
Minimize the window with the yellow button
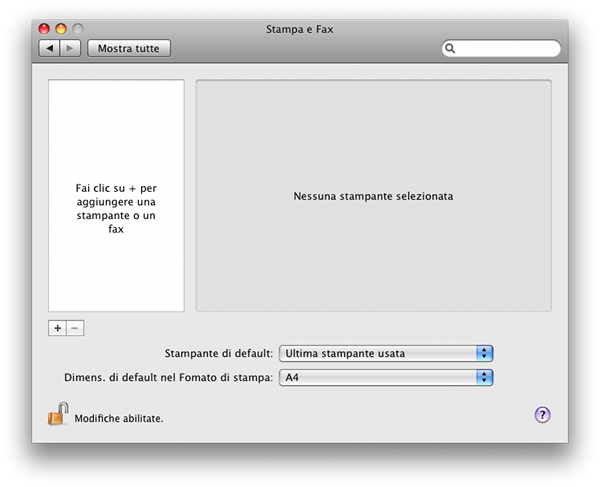point(61,29)
